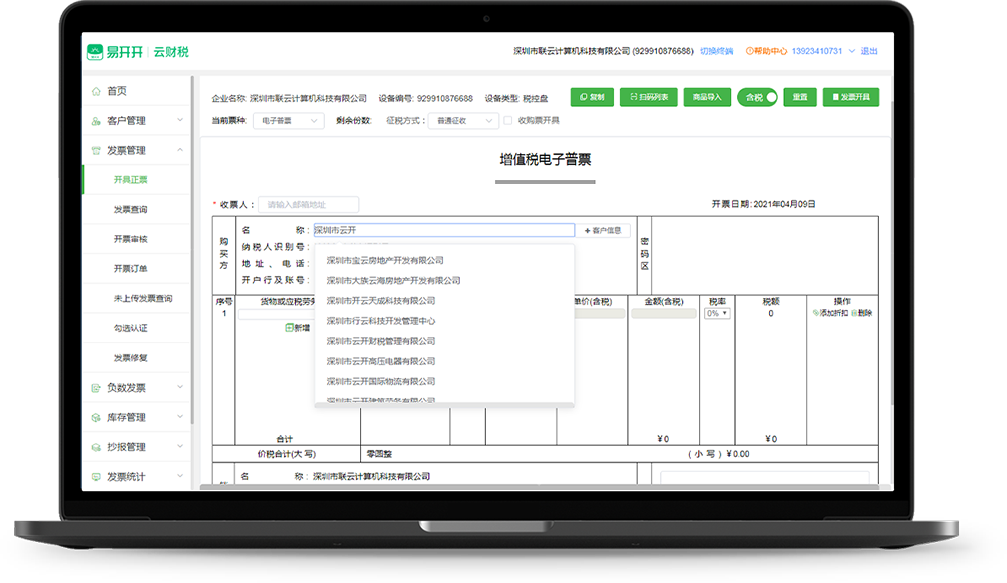Click the 抄报管理 sidebar icon
Image resolution: width=1007 pixels, height=583 pixels.
click(96, 447)
